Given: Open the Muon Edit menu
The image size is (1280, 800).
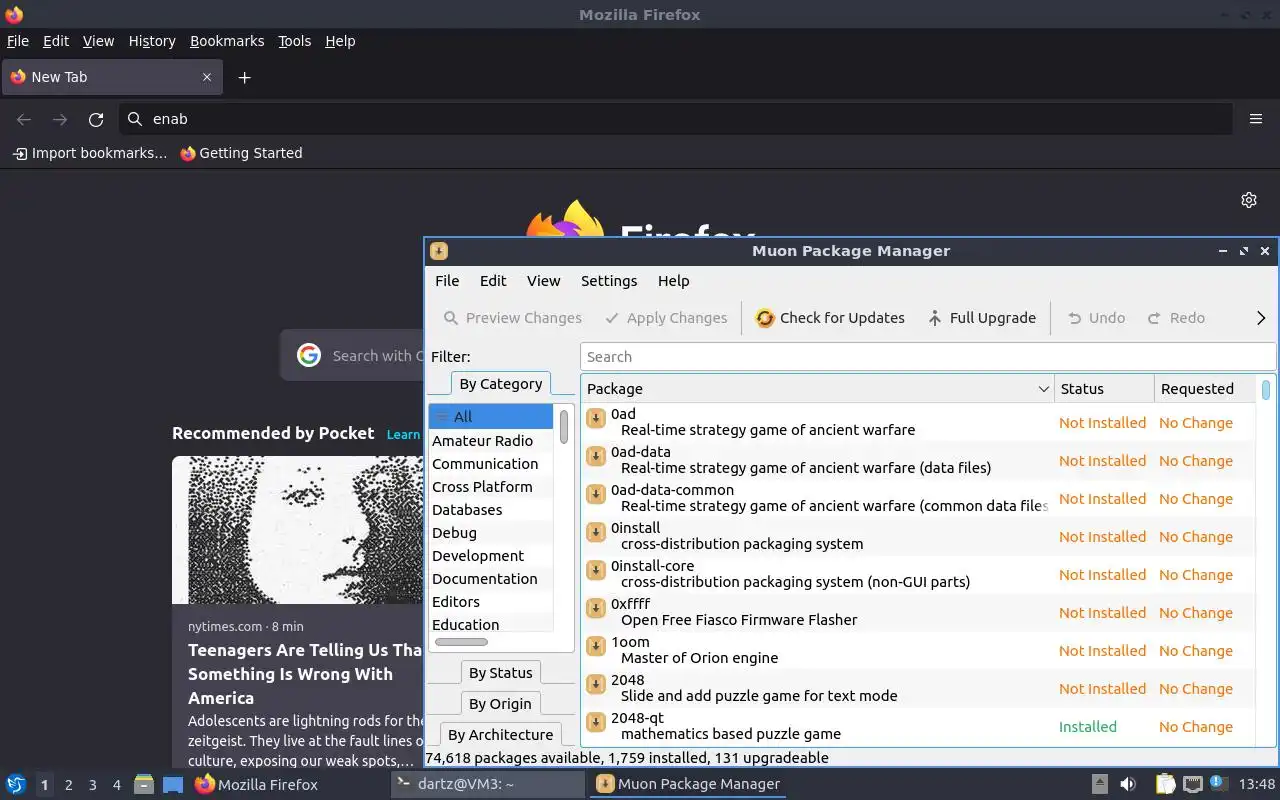Looking at the screenshot, I should pos(493,281).
